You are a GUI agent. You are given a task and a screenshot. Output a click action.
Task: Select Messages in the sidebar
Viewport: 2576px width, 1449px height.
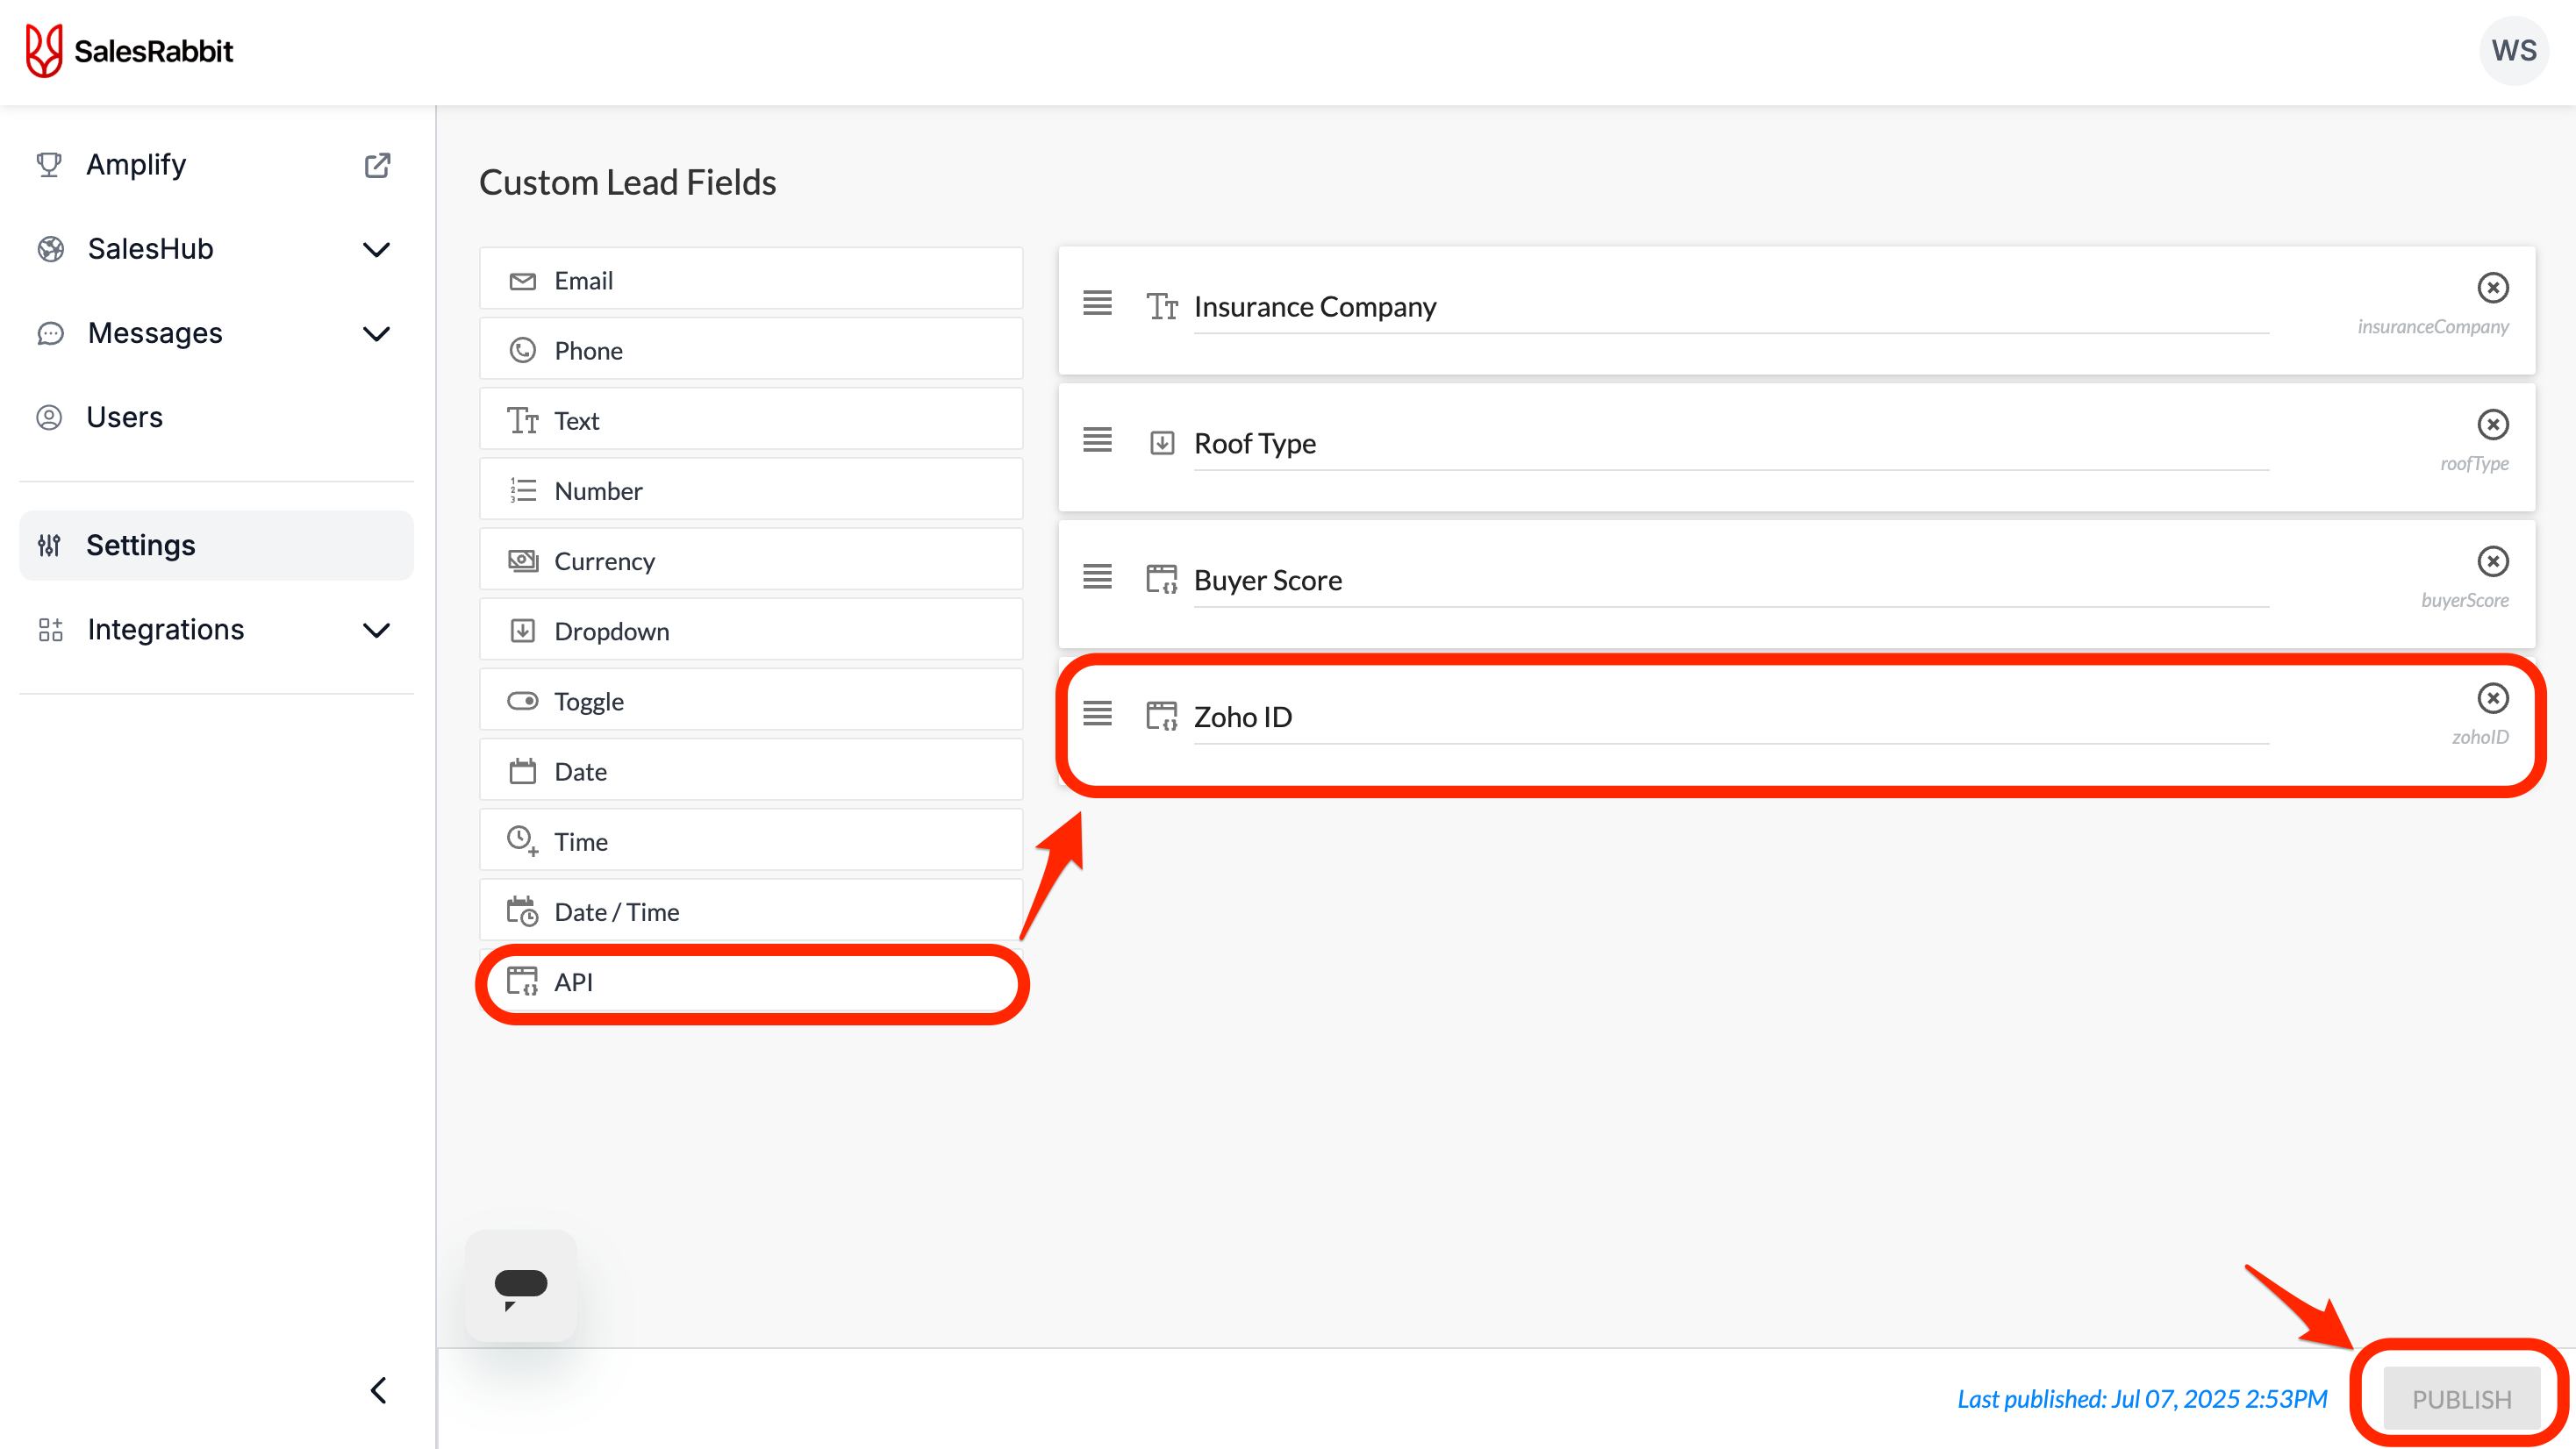[155, 333]
